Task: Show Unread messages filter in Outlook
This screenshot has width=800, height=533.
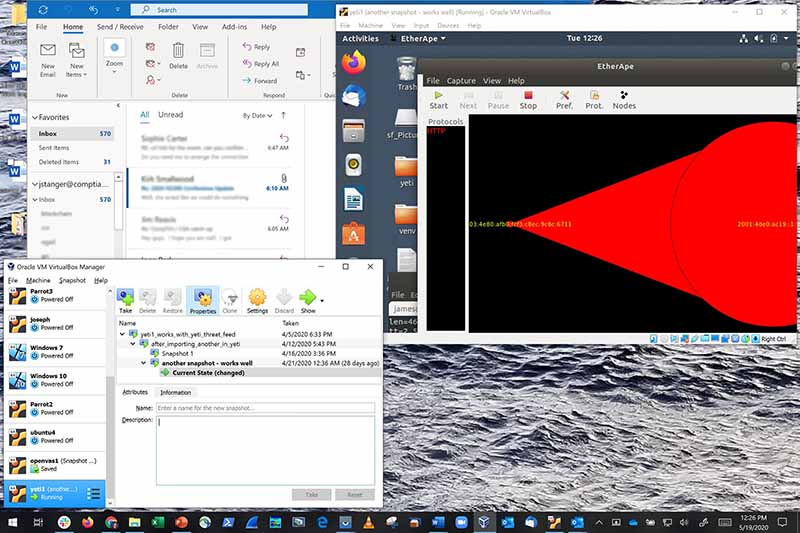Action: pyautogui.click(x=170, y=115)
